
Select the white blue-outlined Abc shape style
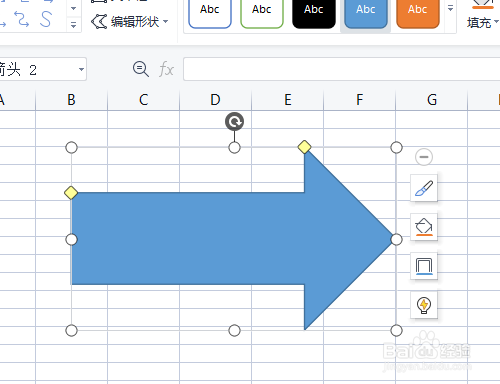coord(210,13)
